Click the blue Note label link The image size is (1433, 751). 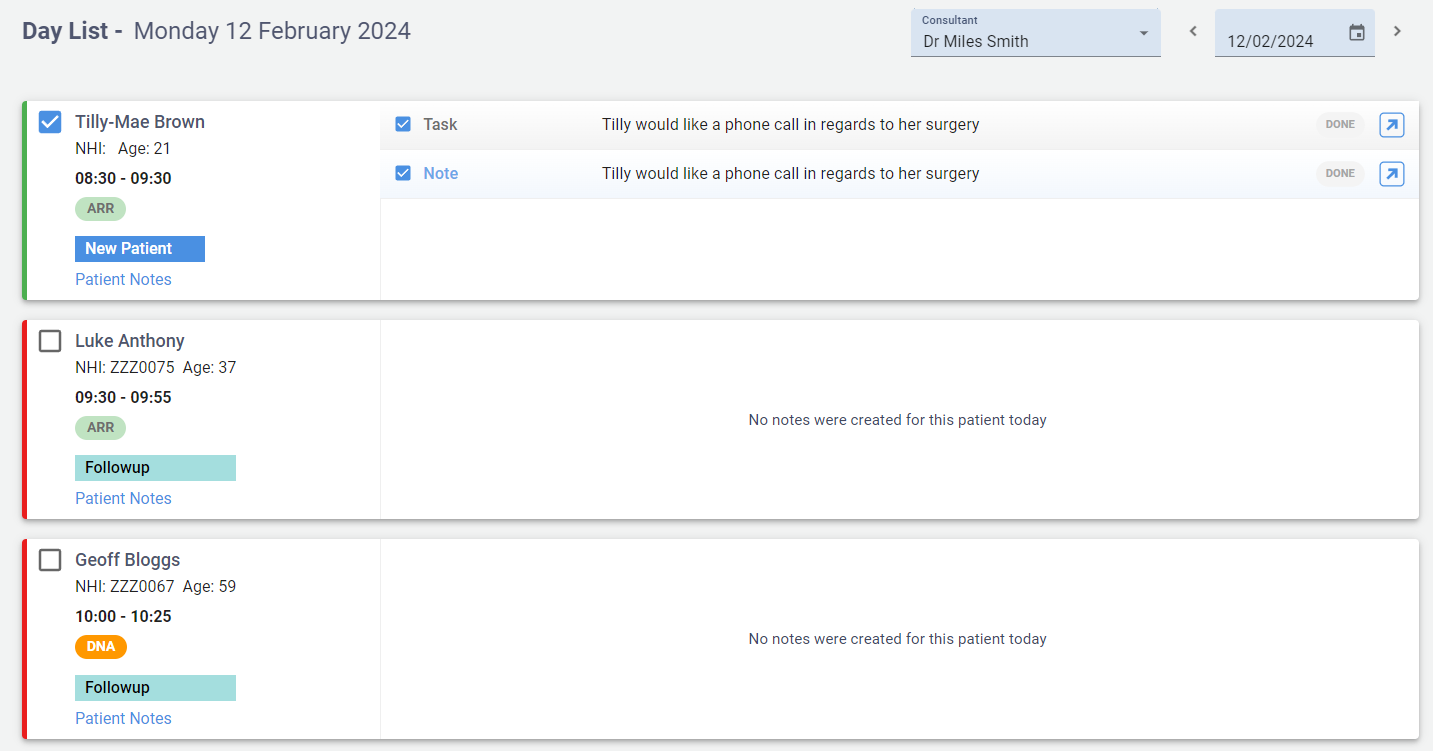(440, 174)
